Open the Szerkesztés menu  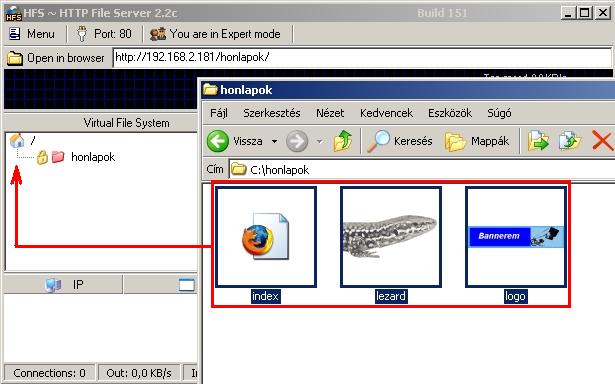(272, 113)
